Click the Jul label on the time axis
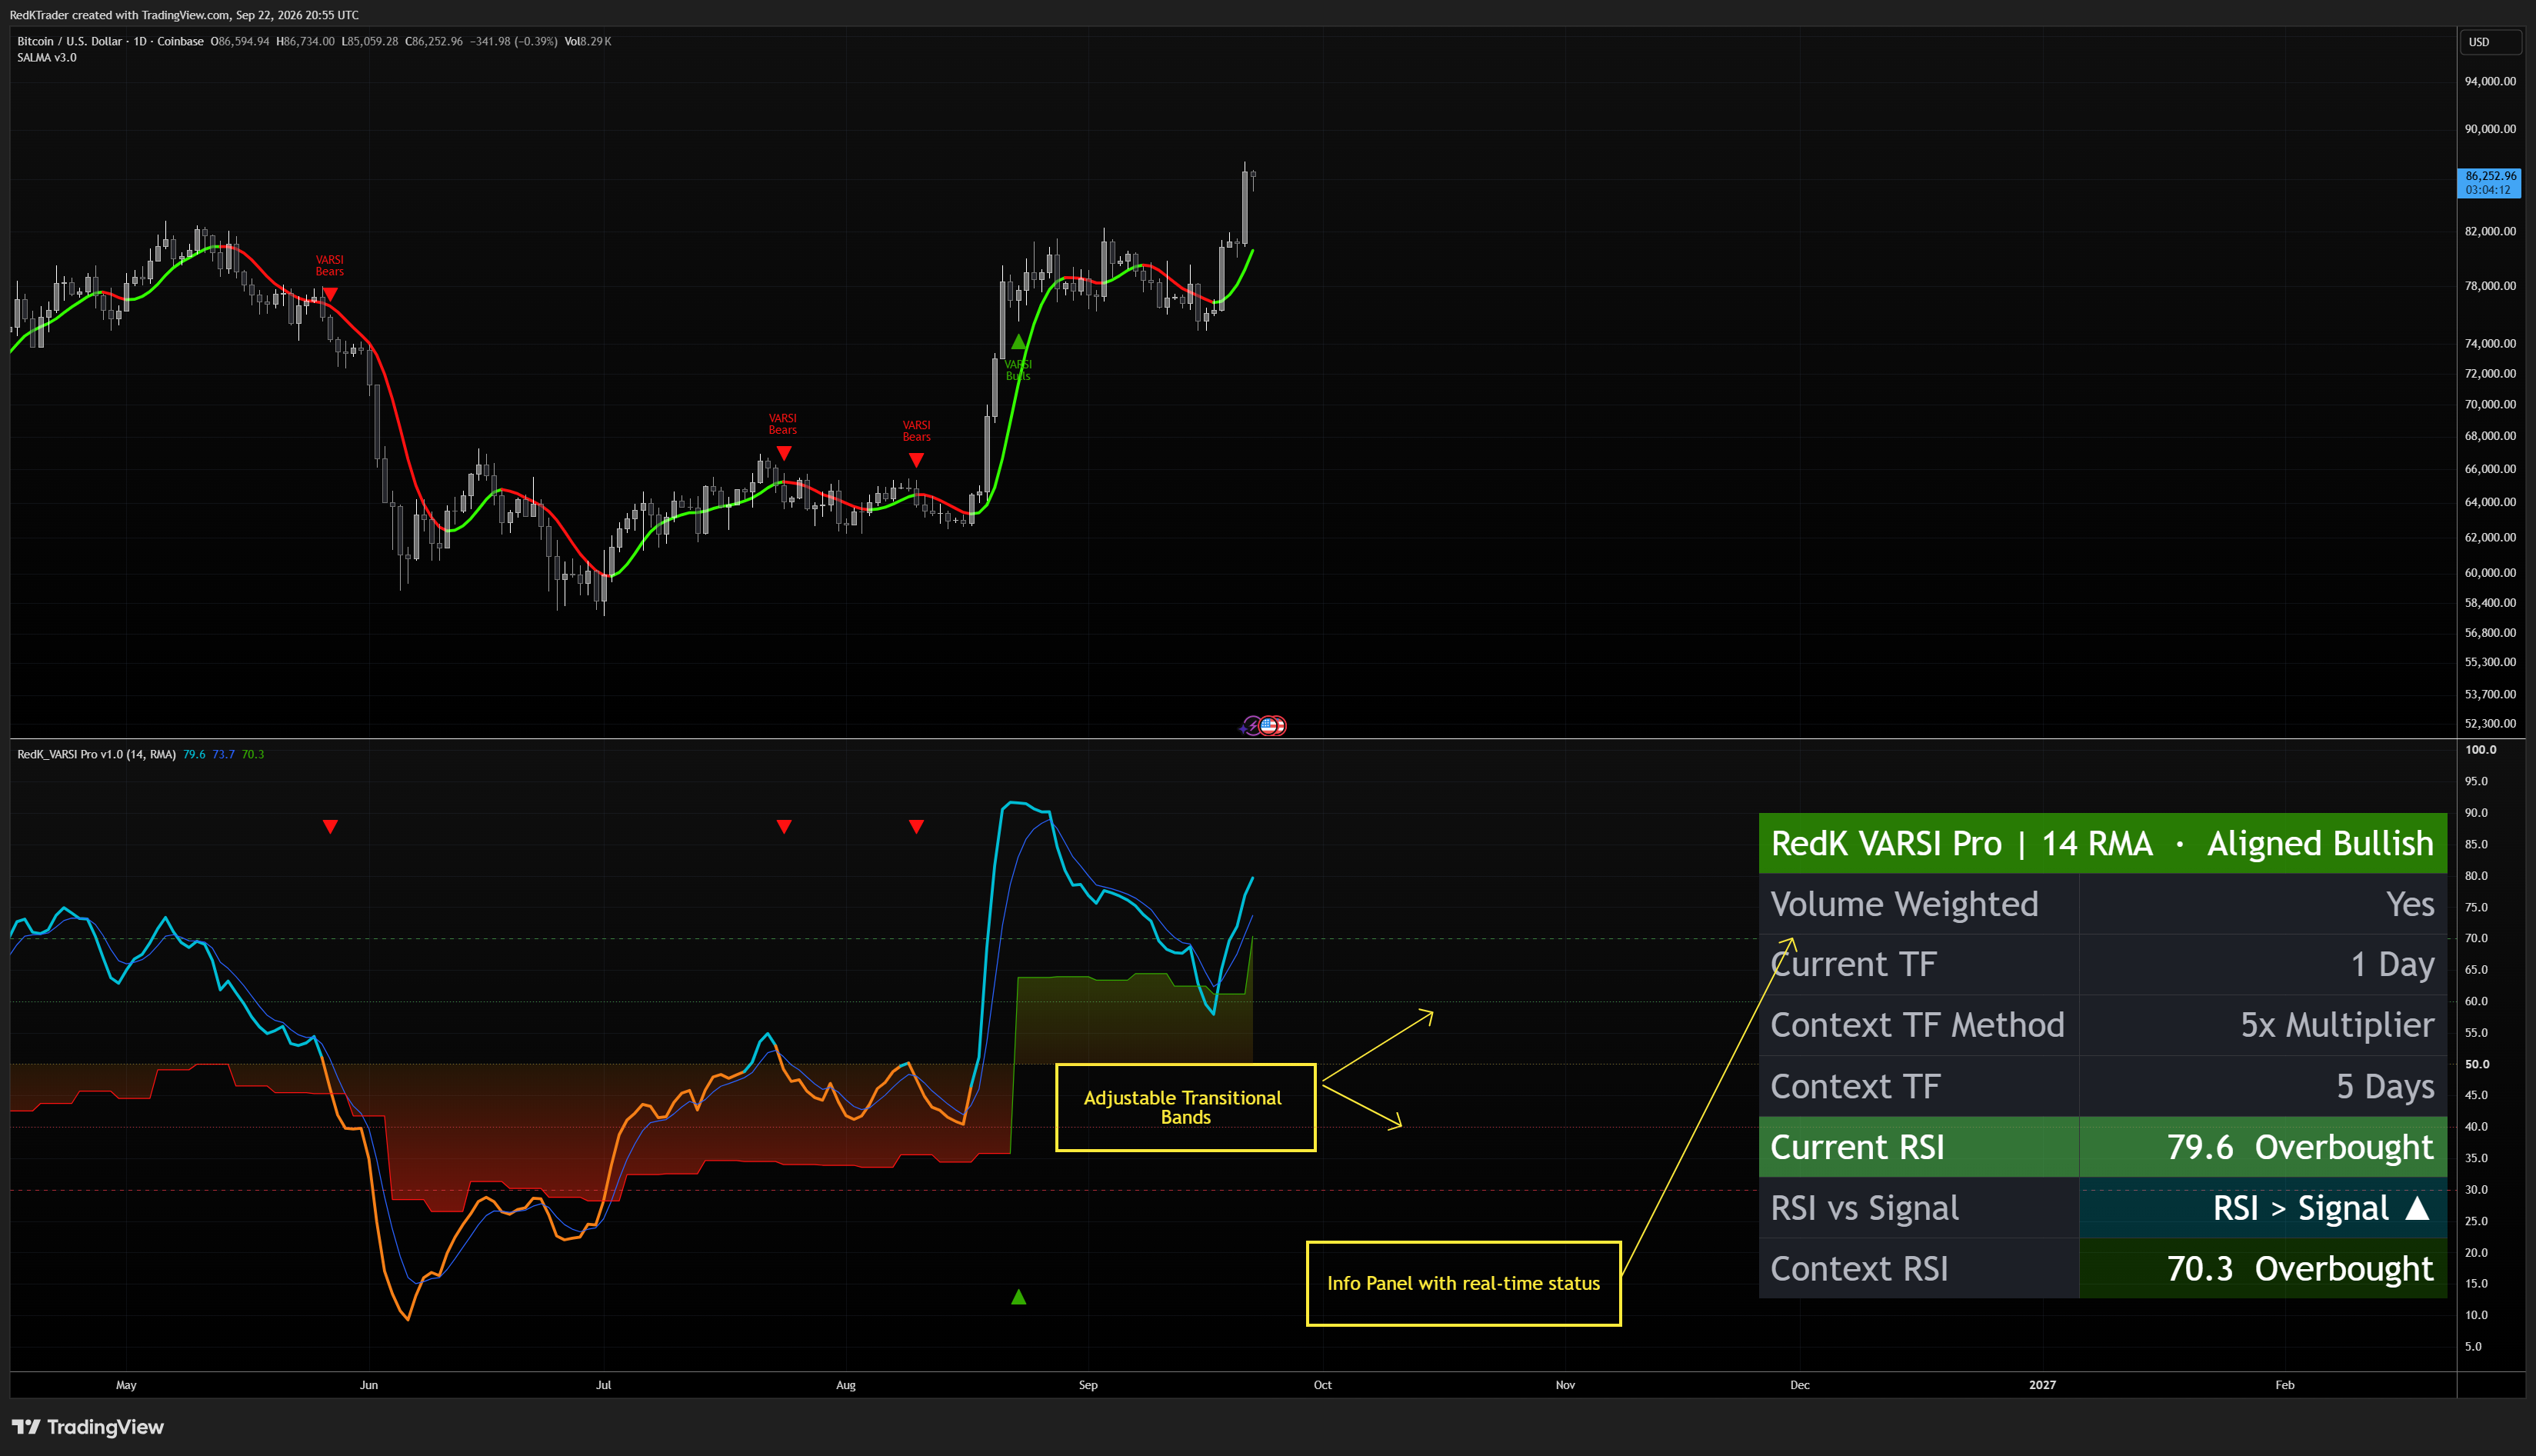 click(603, 1385)
